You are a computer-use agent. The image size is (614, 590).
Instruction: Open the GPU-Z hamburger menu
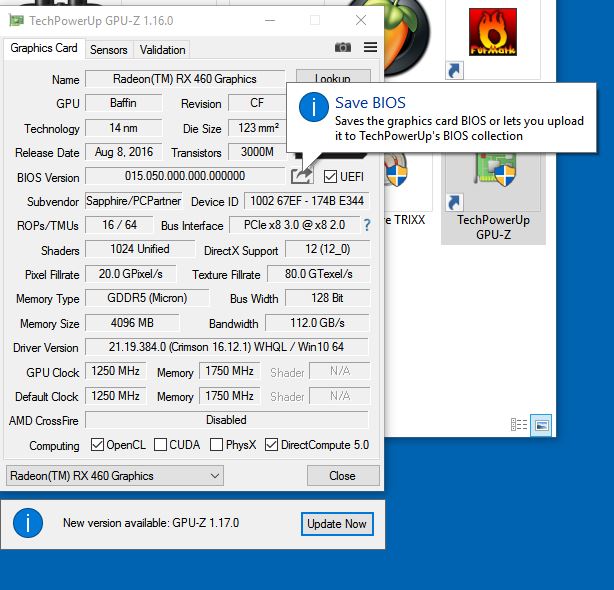pyautogui.click(x=370, y=47)
